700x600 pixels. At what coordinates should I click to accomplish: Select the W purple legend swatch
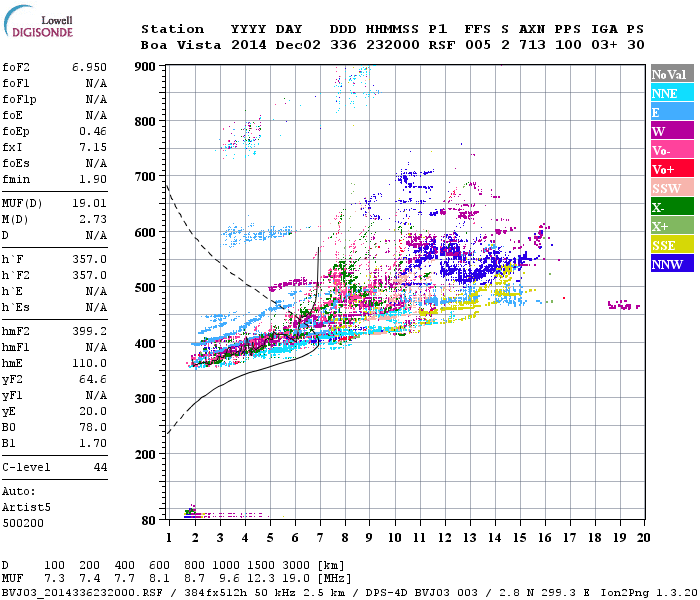[x=672, y=131]
